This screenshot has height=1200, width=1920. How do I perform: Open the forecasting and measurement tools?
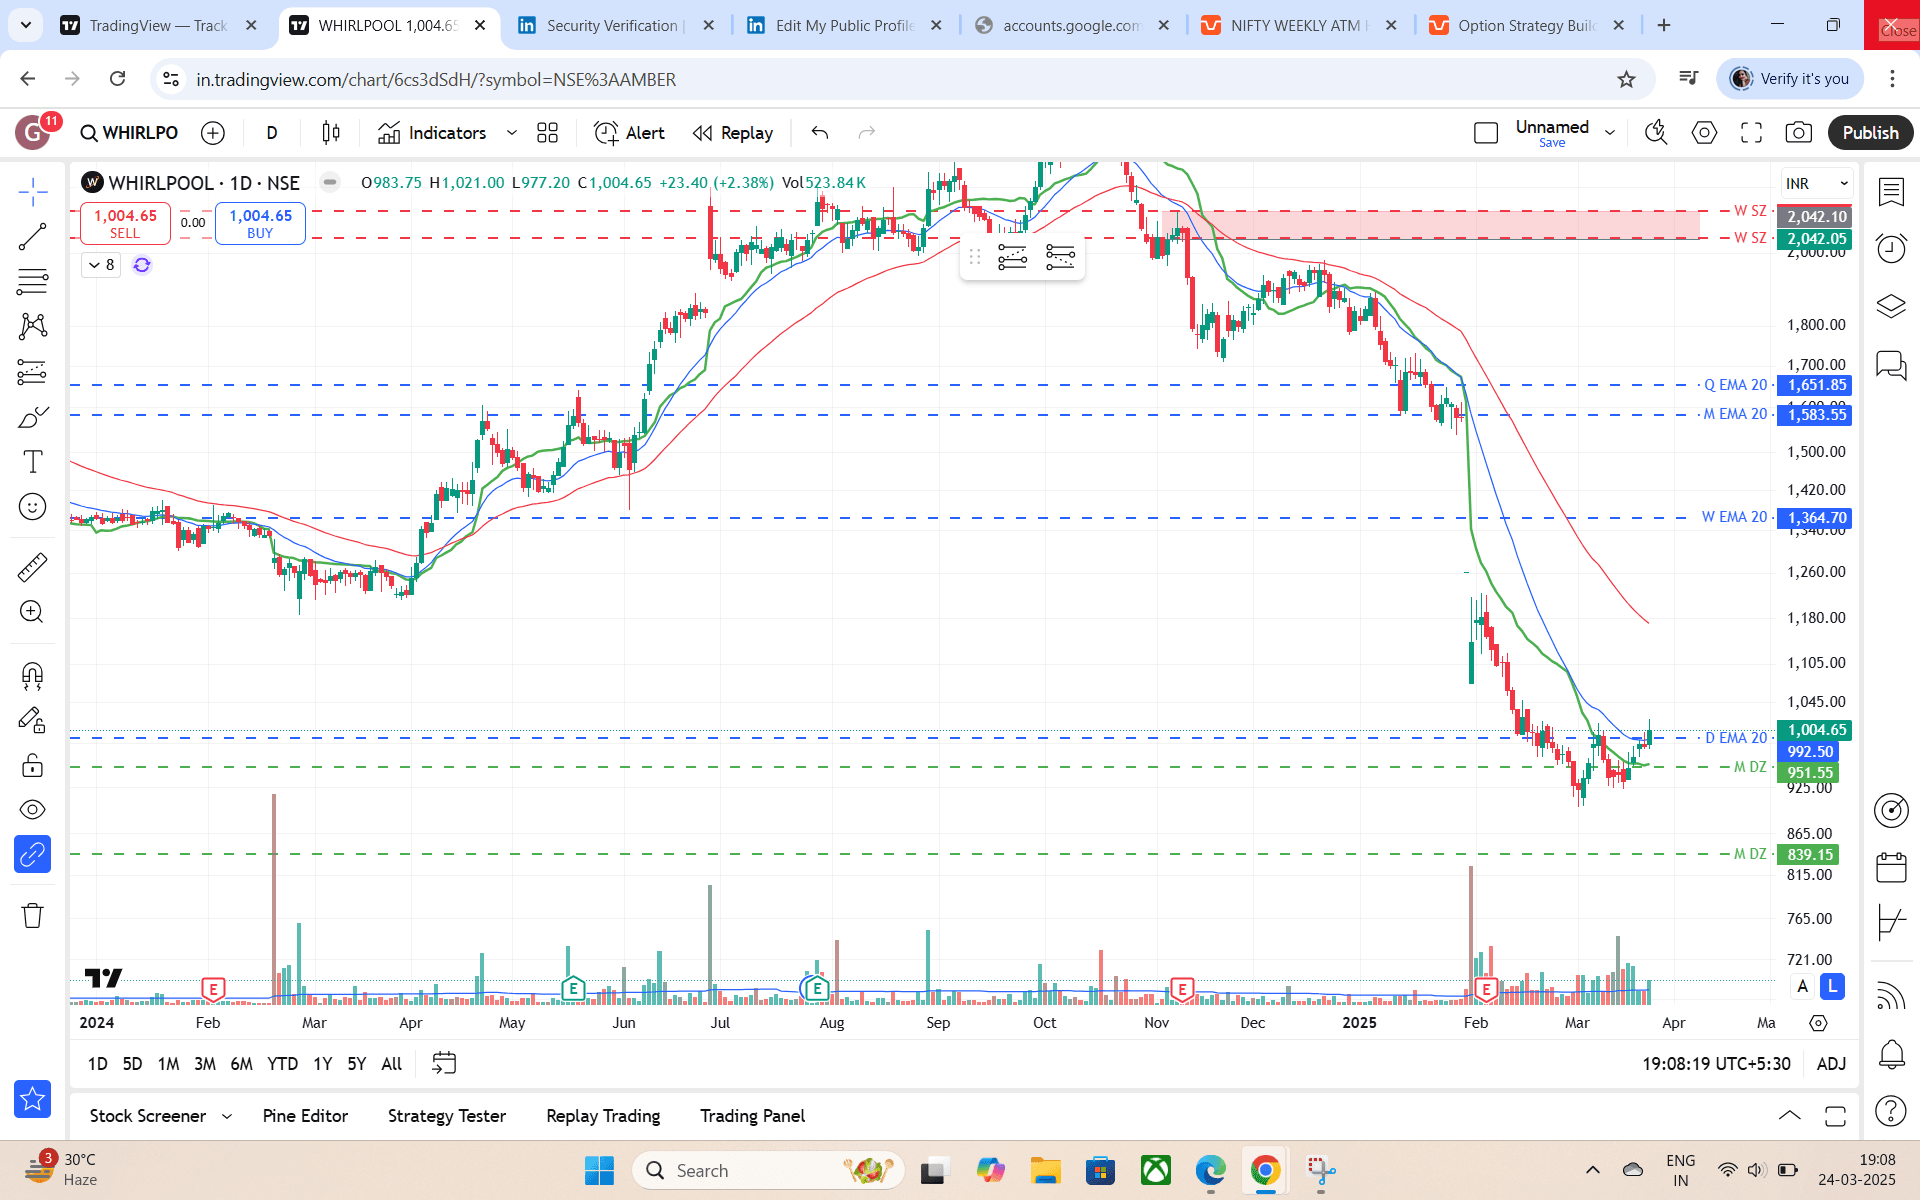33,372
